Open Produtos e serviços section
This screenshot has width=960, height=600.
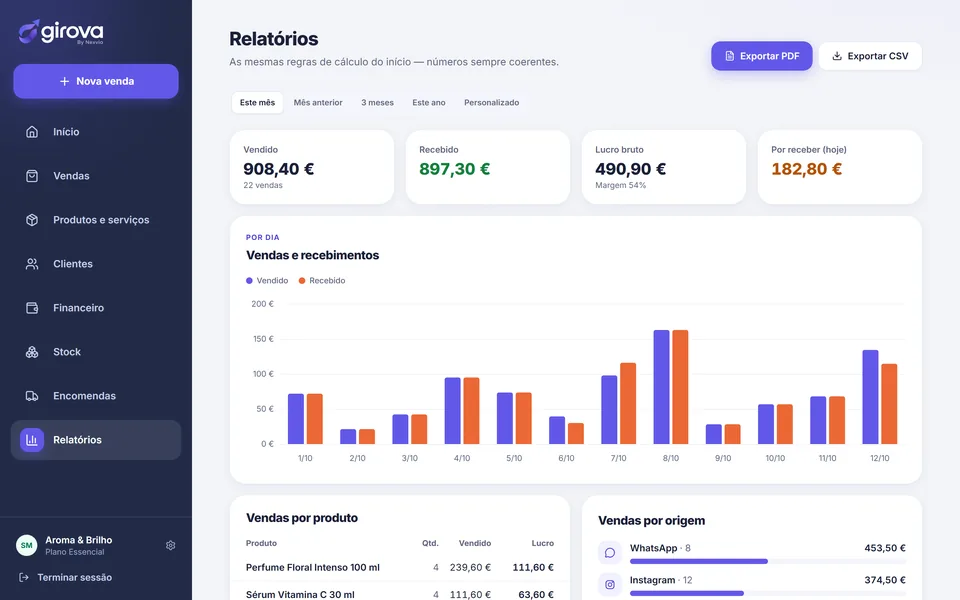96,220
